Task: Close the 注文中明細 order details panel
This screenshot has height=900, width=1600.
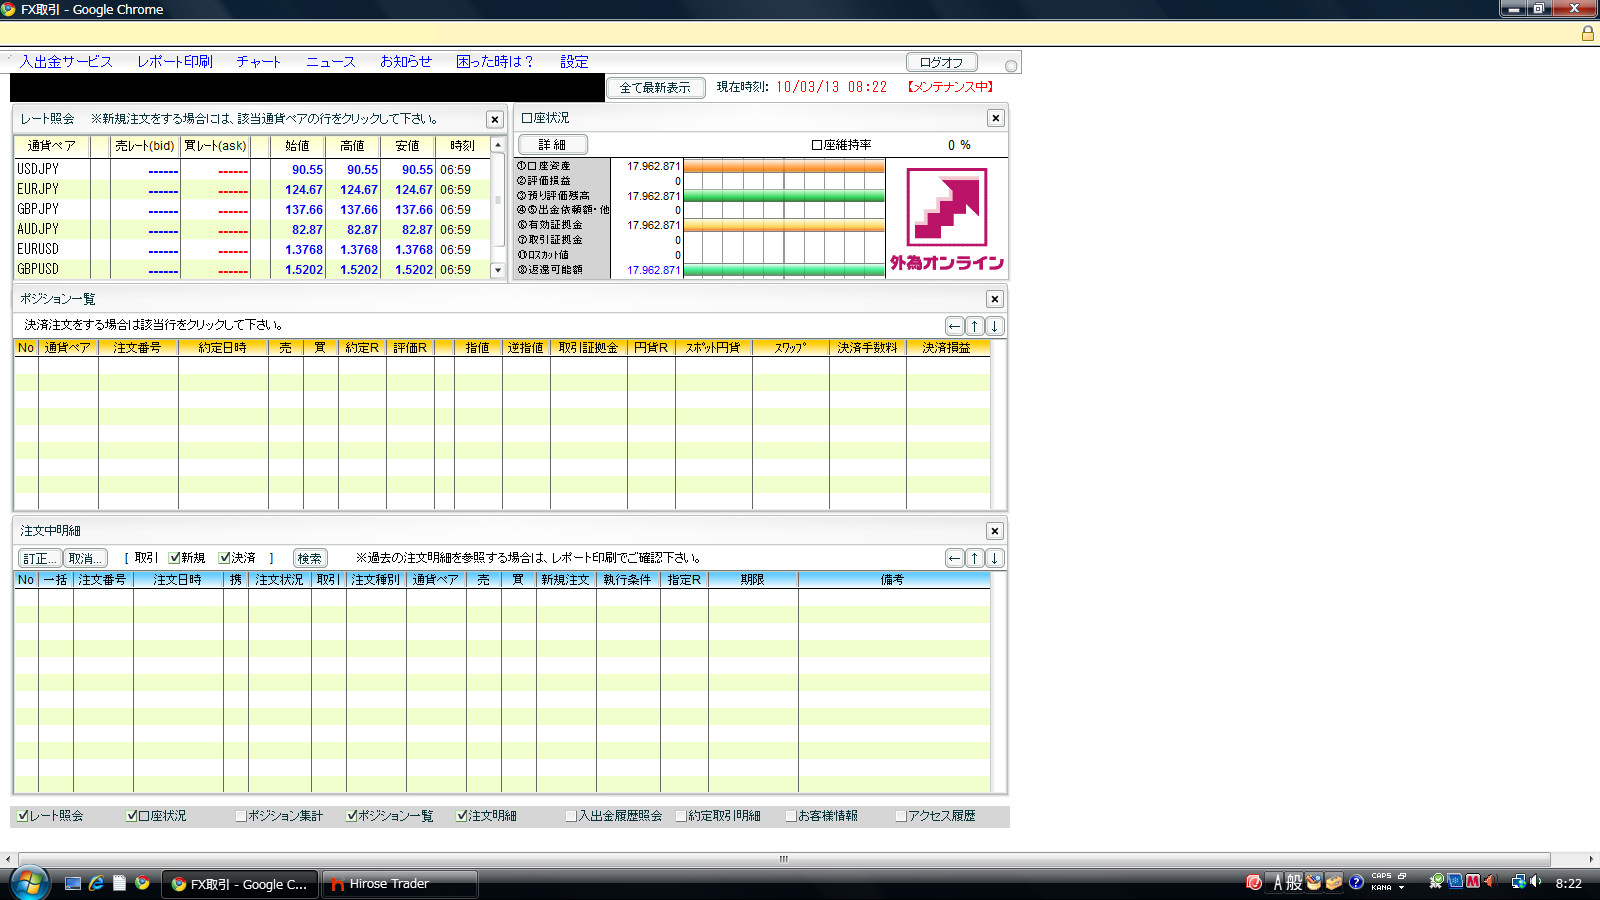Action: pyautogui.click(x=994, y=531)
